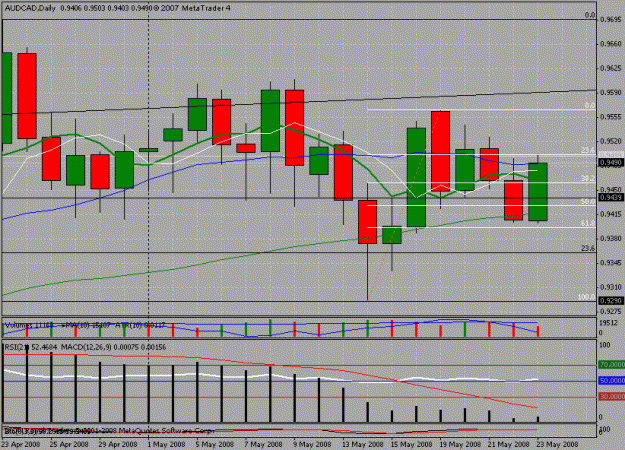Image resolution: width=625 pixels, height=450 pixels.
Task: Click the blue 50.0000 RSI level tag
Action: pos(612,381)
